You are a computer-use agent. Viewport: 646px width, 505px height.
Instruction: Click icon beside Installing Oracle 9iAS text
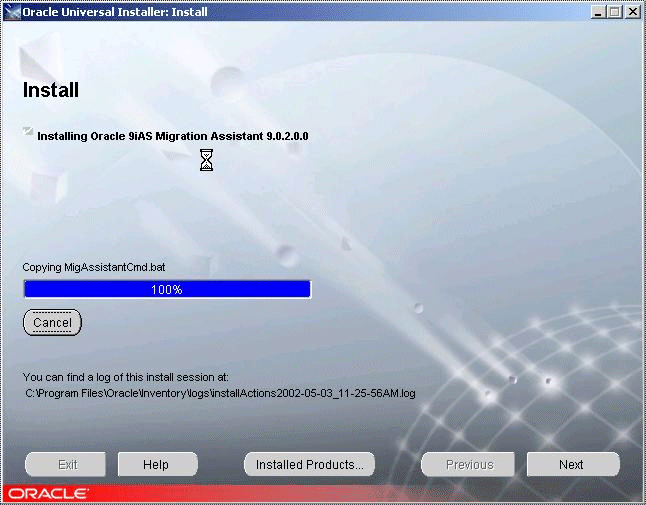[28, 132]
